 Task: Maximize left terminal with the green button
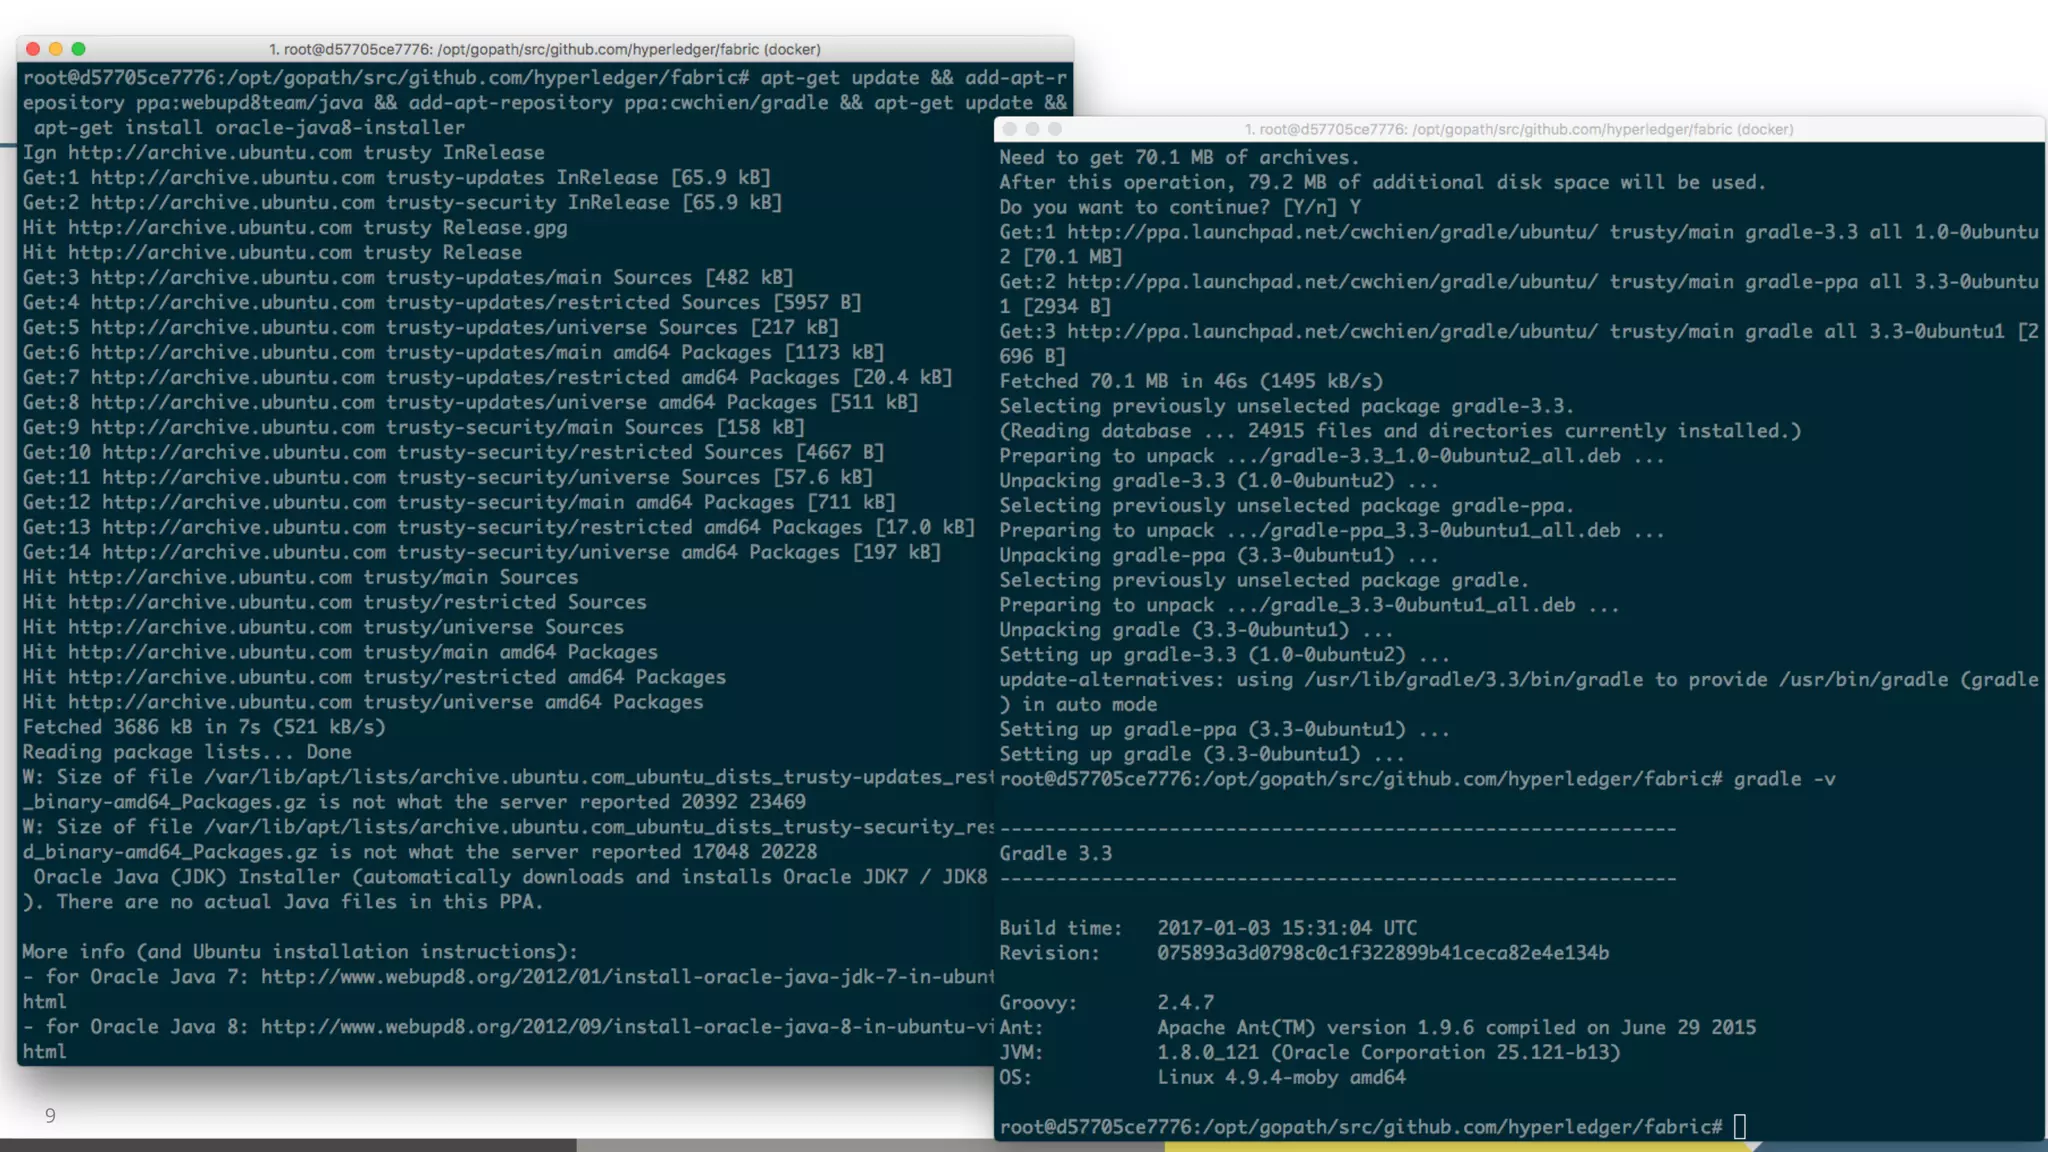point(79,49)
